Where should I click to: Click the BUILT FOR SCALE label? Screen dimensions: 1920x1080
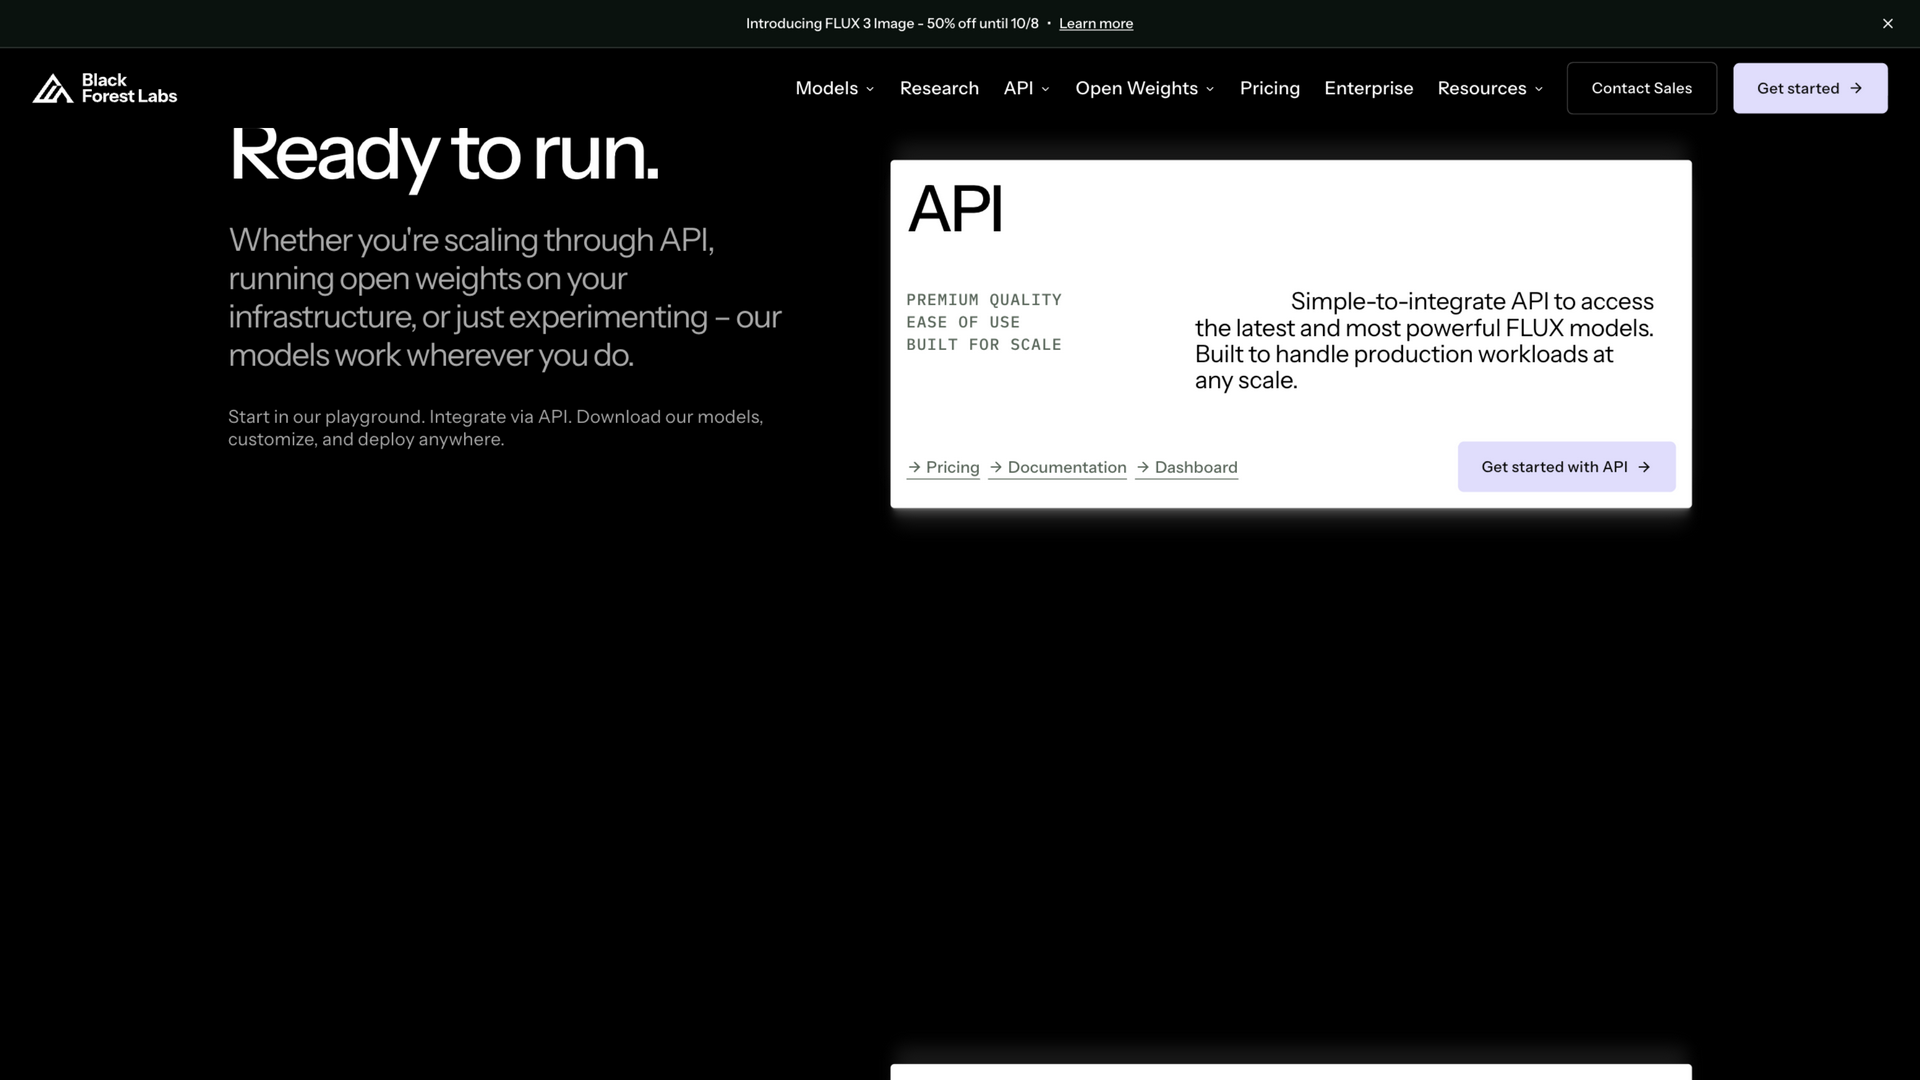(984, 344)
